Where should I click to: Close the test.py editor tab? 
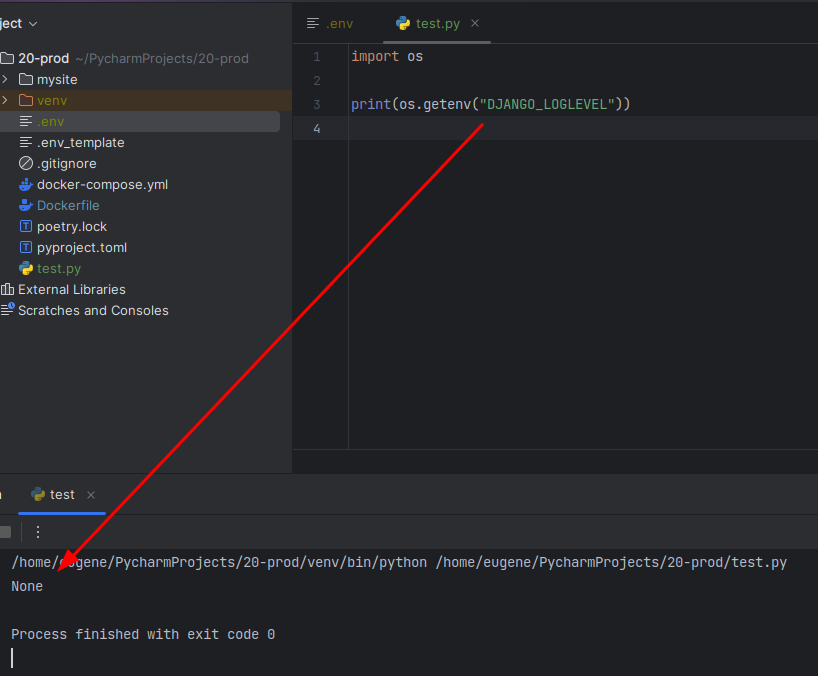coord(475,23)
